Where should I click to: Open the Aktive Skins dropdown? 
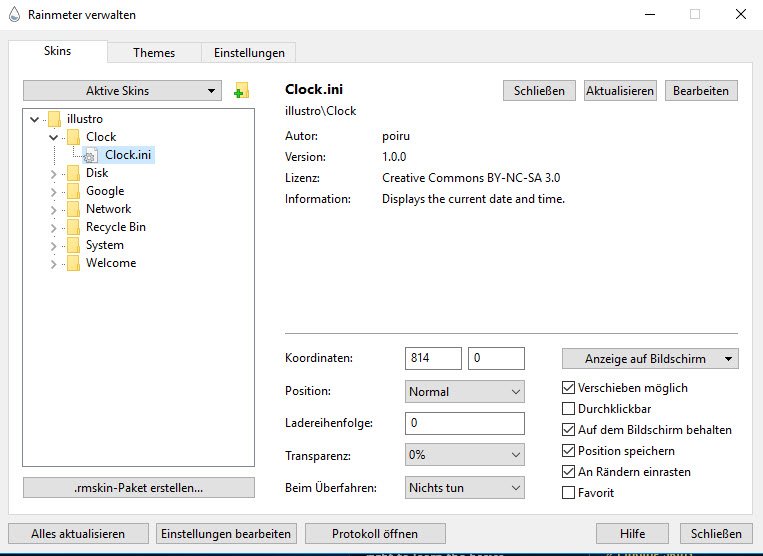tap(121, 91)
